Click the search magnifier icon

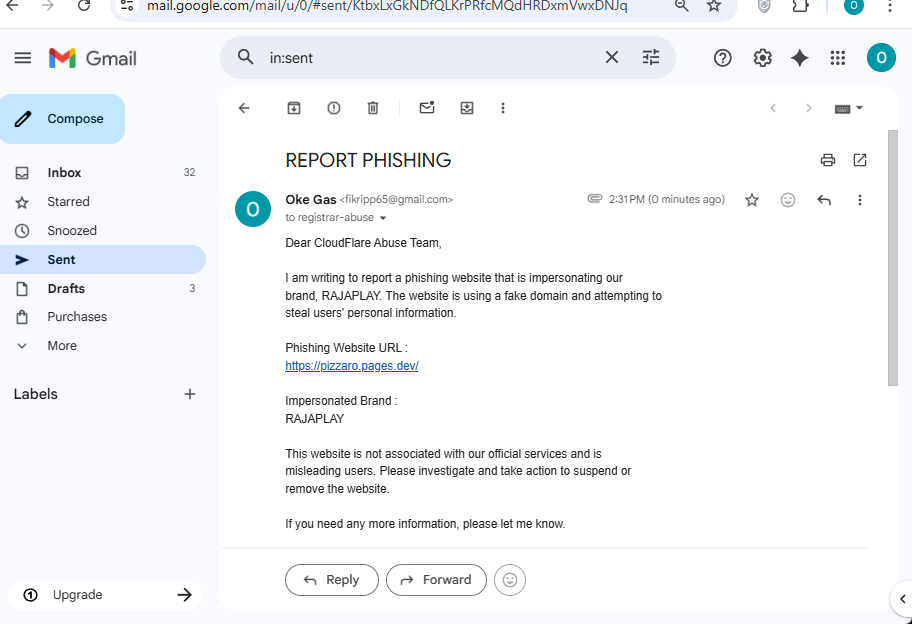(x=246, y=57)
